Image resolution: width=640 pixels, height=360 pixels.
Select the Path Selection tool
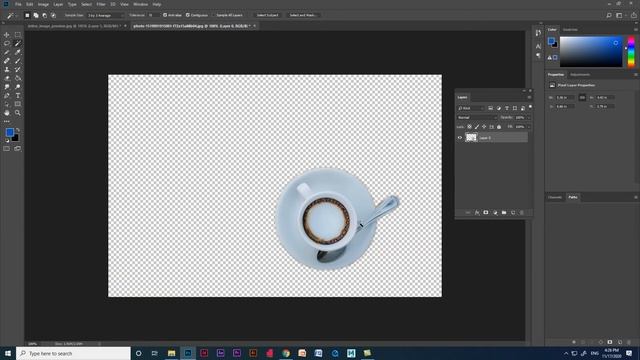tap(7, 104)
